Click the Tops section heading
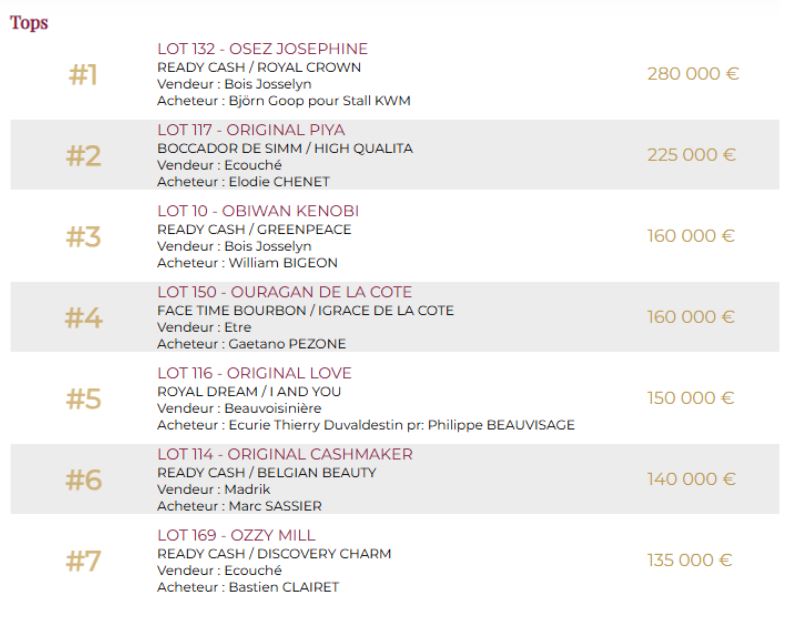This screenshot has width=791, height=624. coord(29,22)
